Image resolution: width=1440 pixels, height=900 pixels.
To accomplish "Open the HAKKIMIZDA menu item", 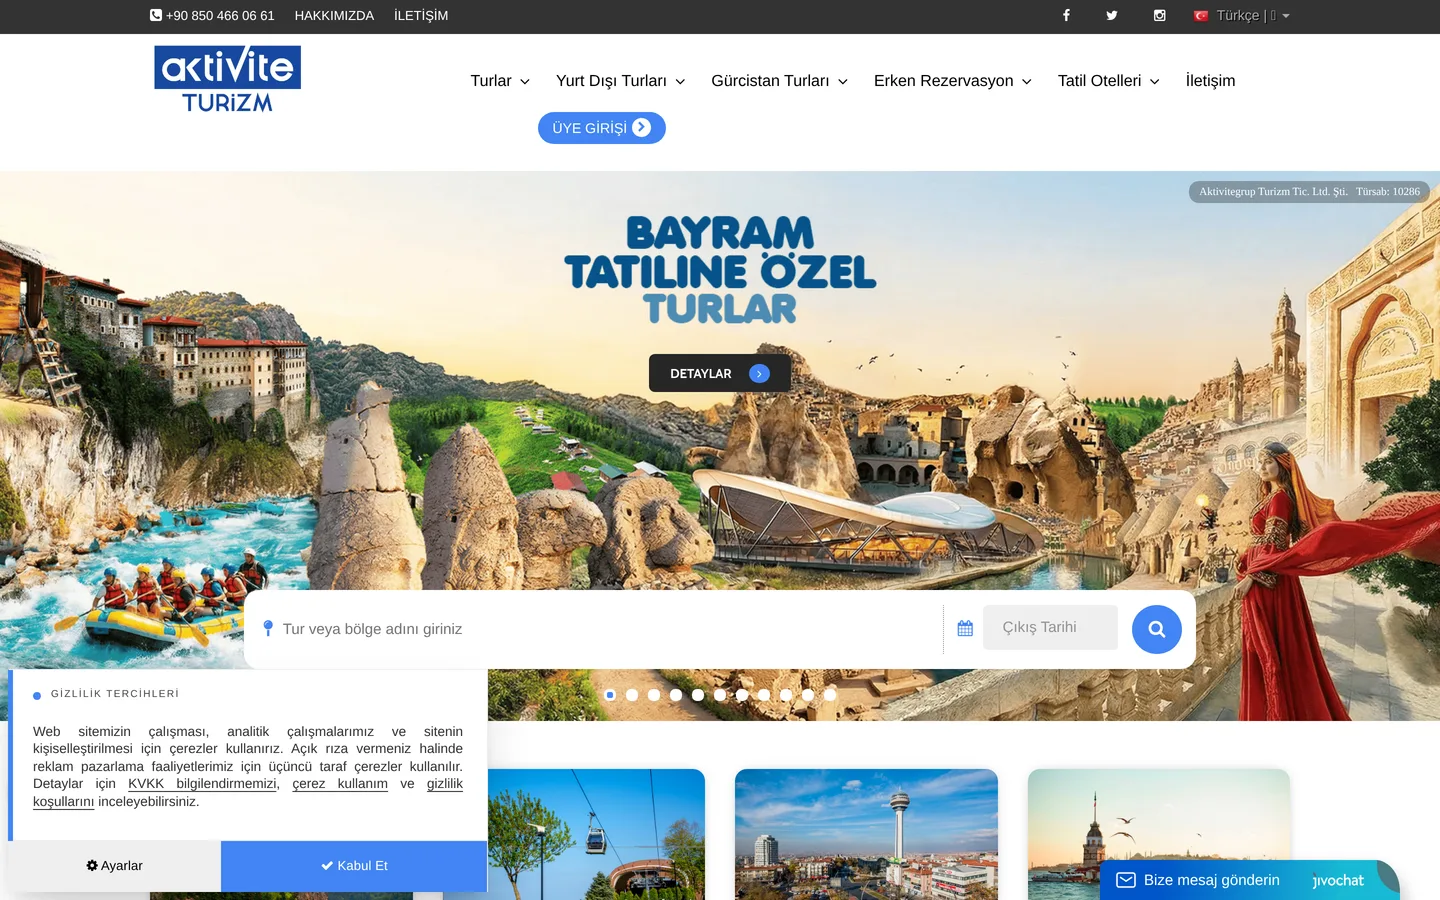I will (334, 15).
